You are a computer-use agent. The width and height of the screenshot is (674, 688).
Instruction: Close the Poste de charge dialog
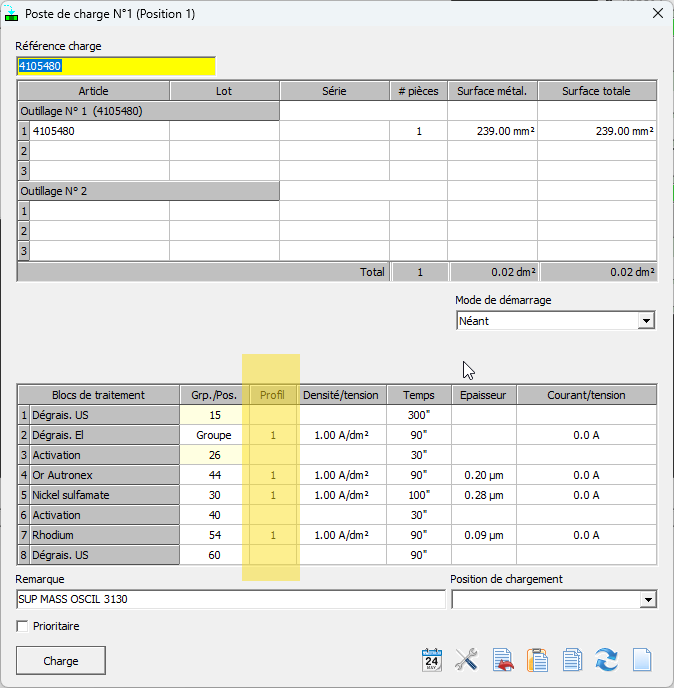[x=658, y=13]
